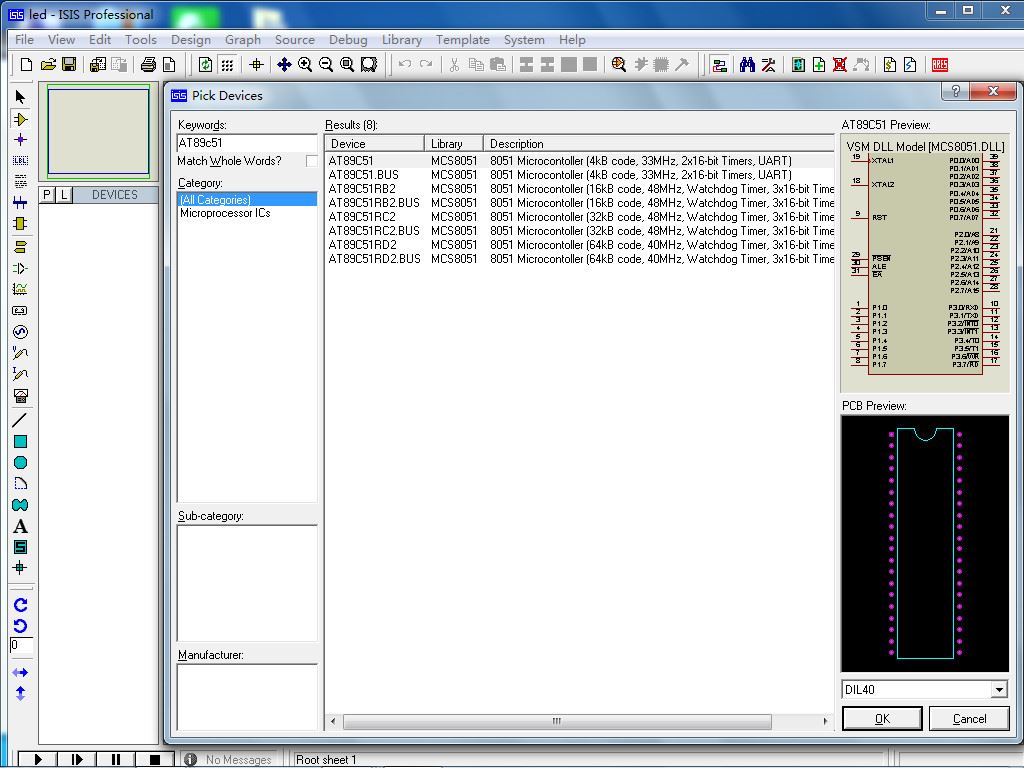Select the Graph Mode tool
This screenshot has width=1024, height=768.
20,289
